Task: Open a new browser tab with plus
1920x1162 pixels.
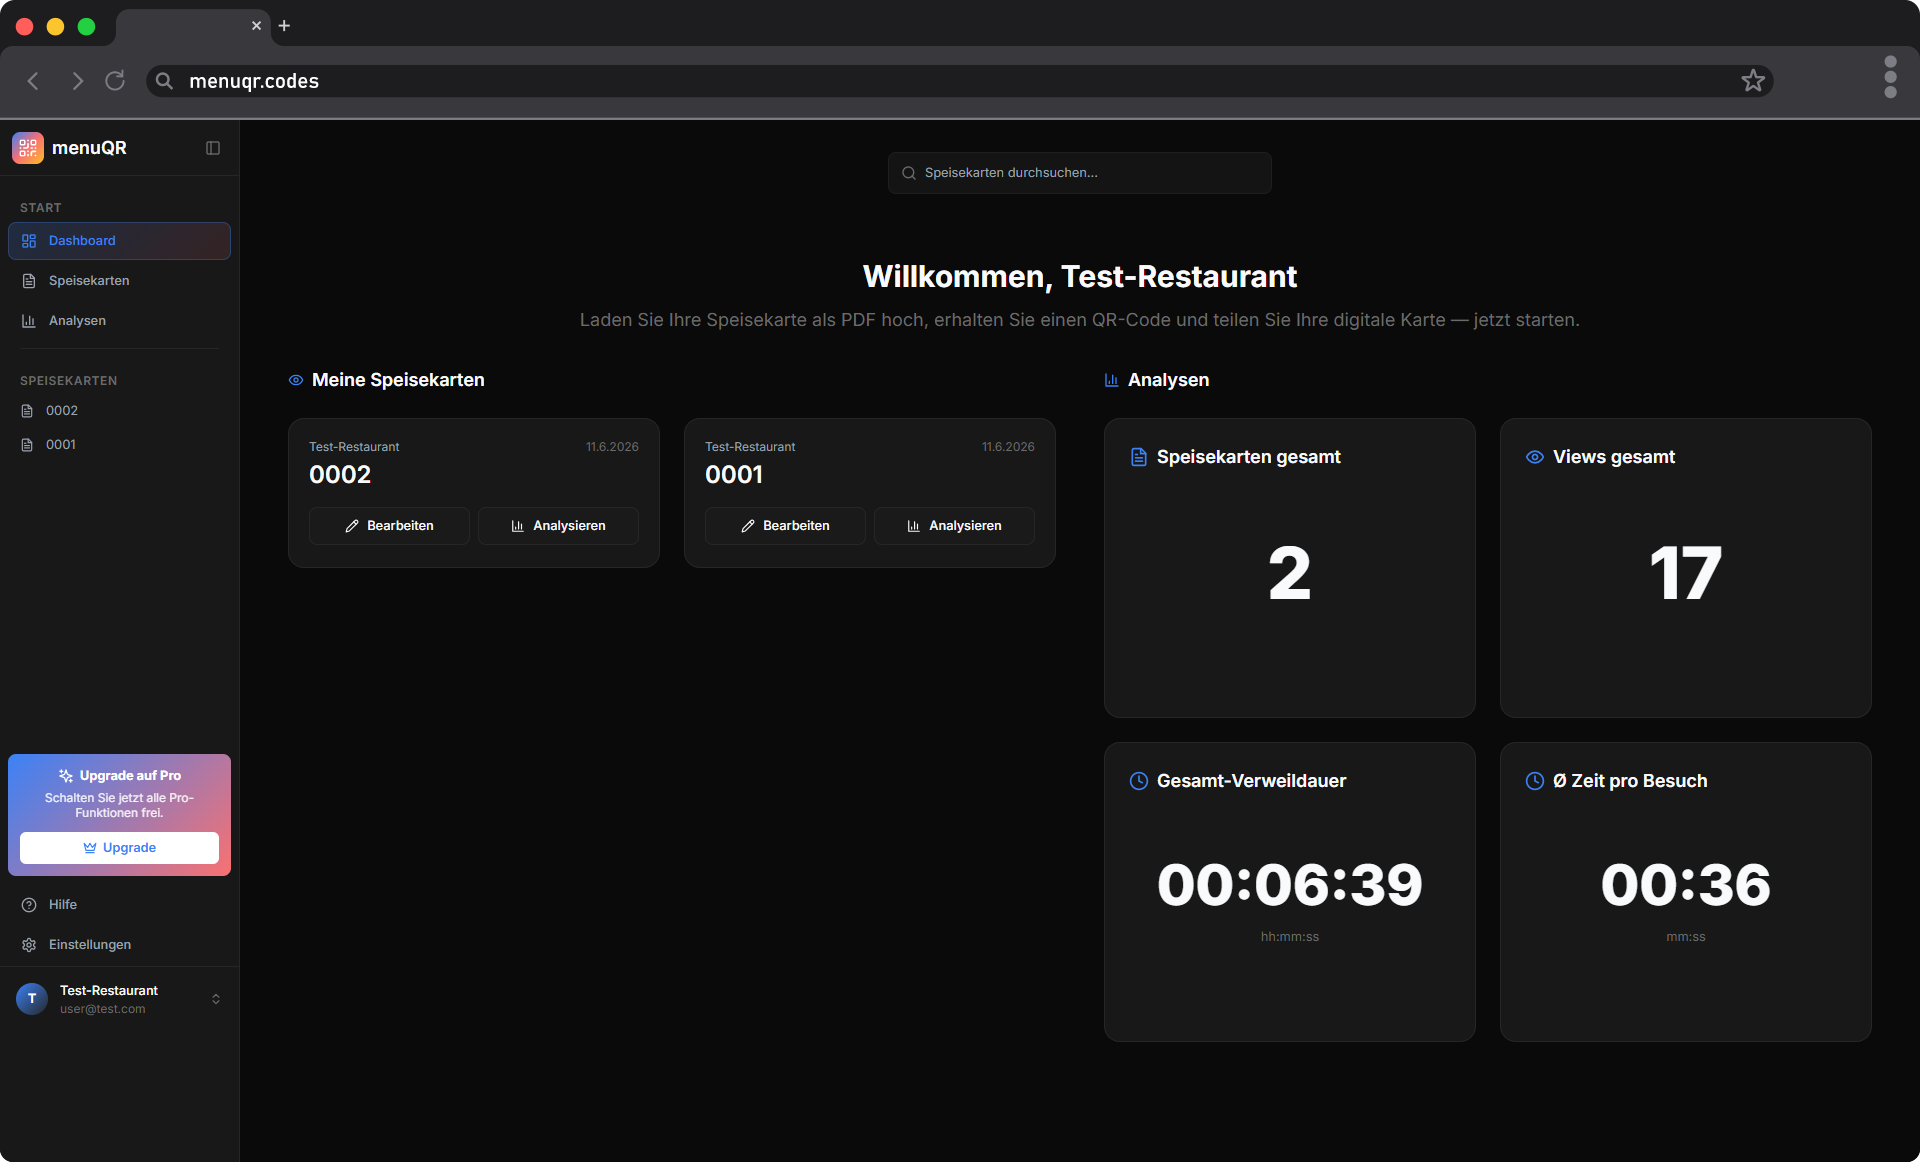Action: (284, 26)
